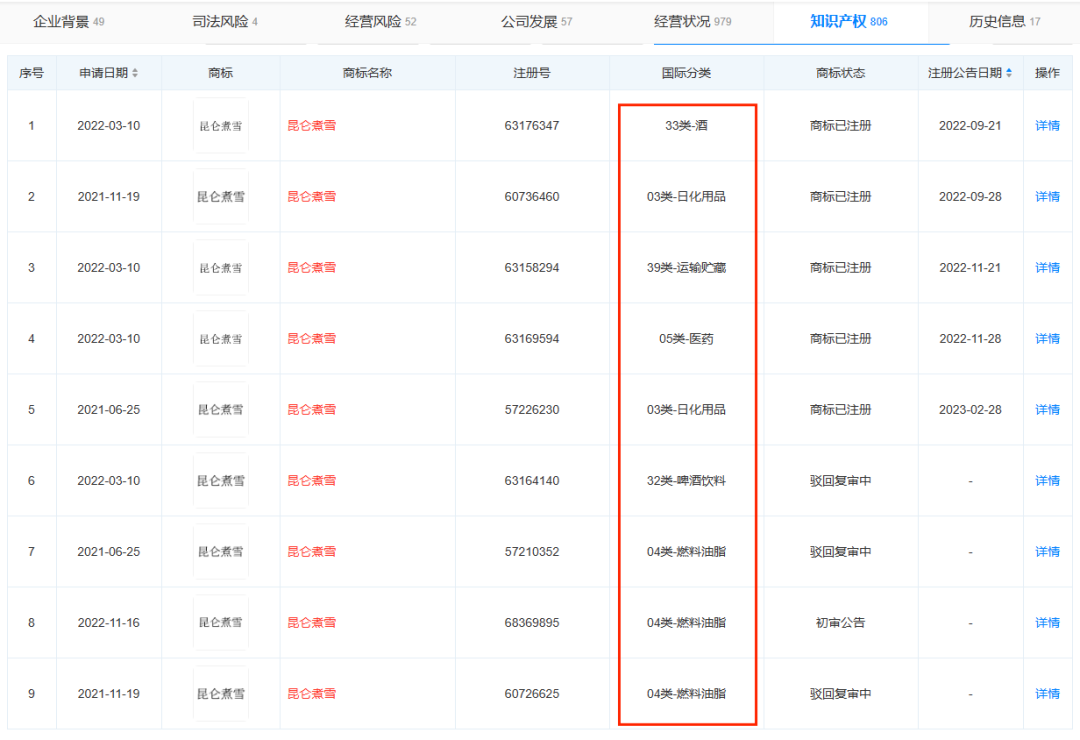Screen dimensions: 1080x740
Task: Open trademark thumbnail for 63158294
Action: coord(221,268)
